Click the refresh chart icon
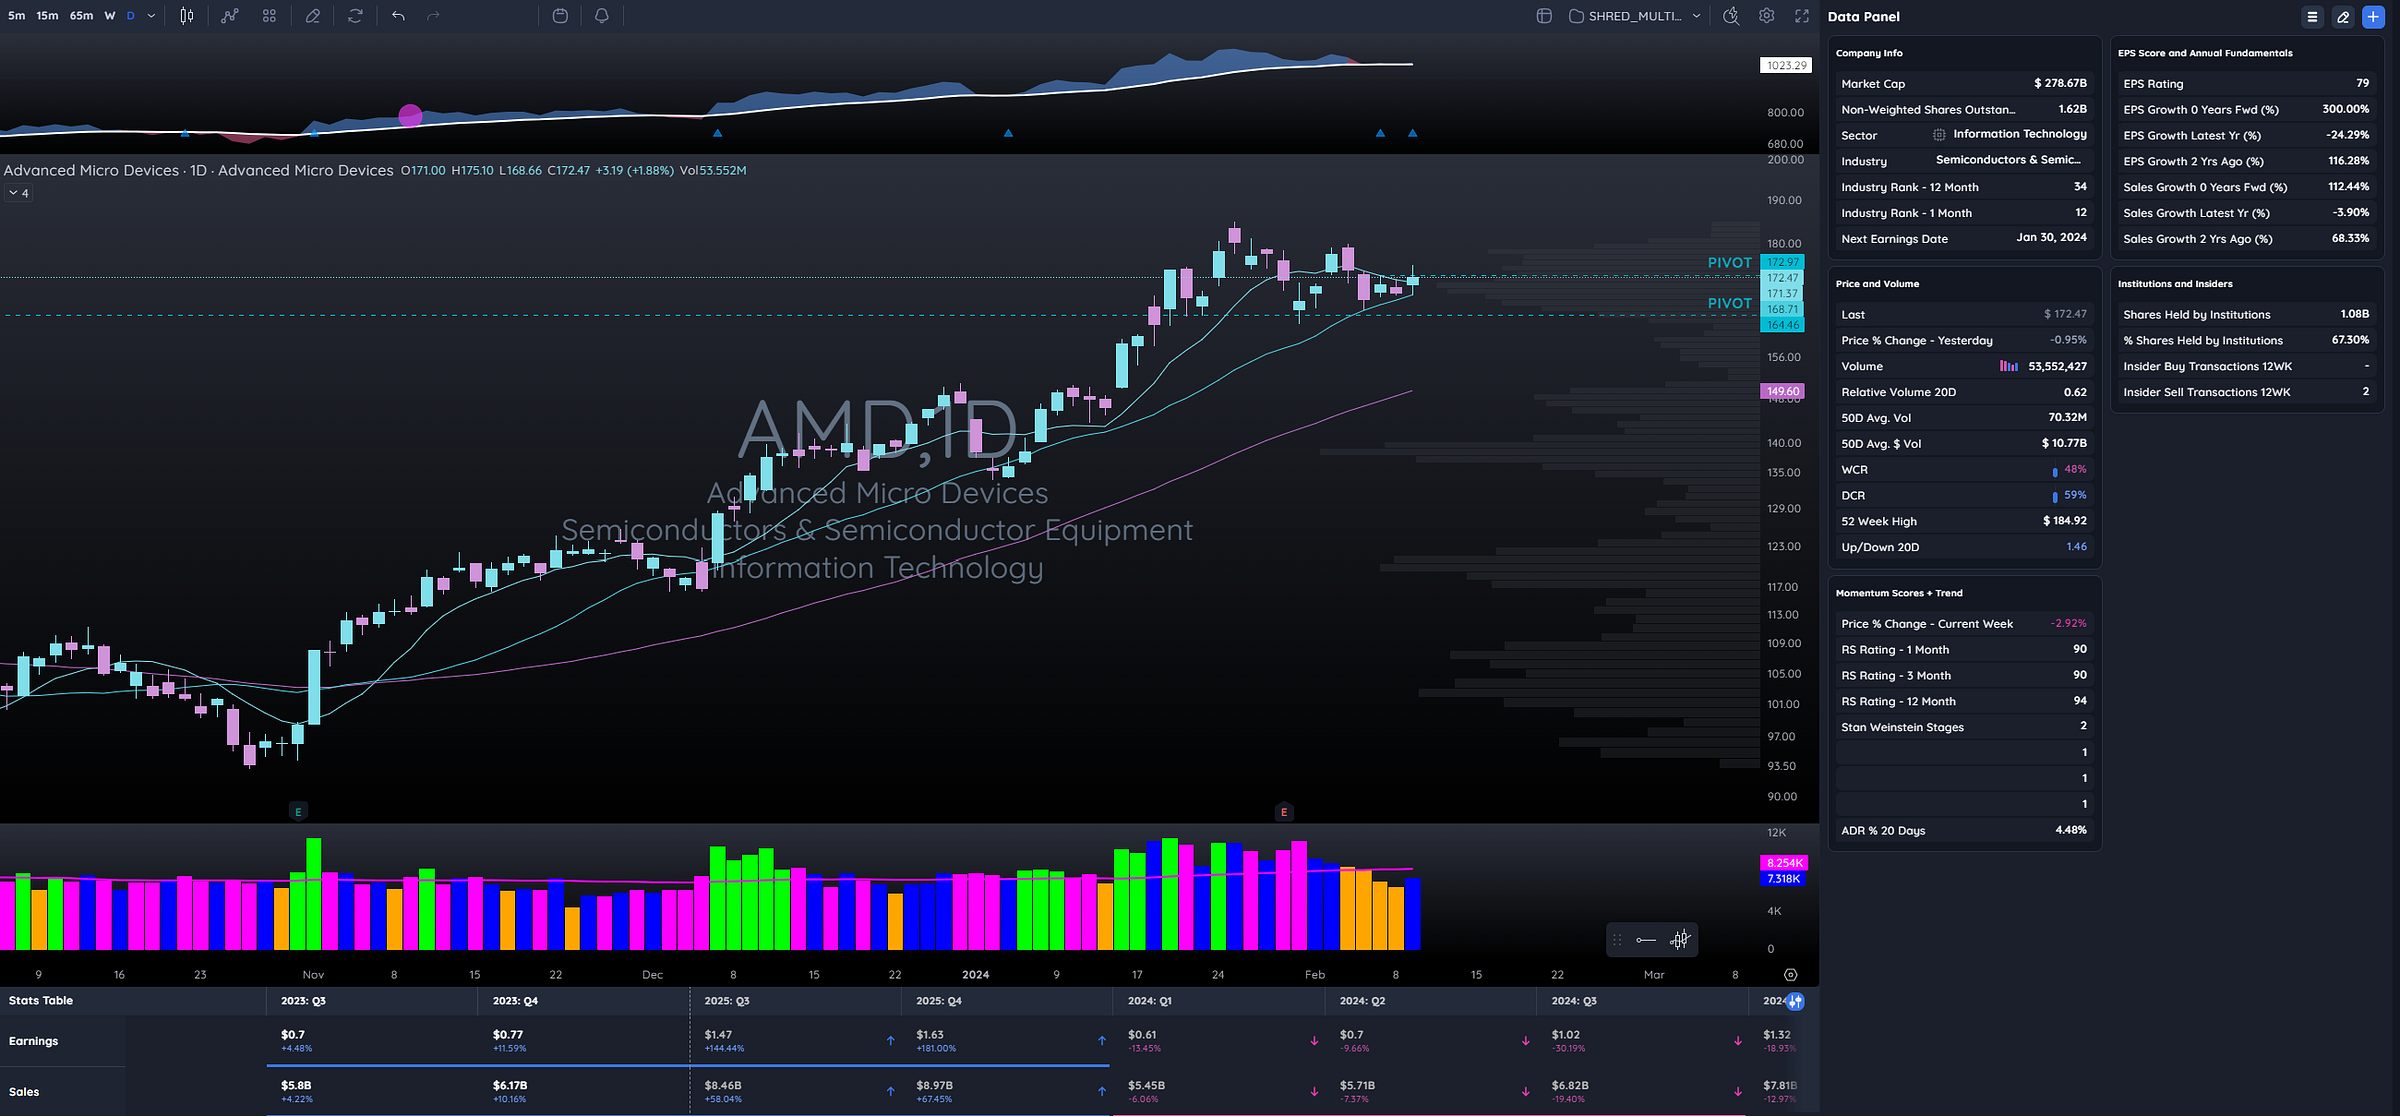The image size is (2400, 1117). point(355,16)
